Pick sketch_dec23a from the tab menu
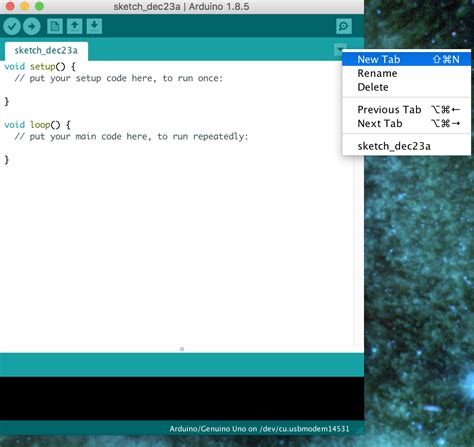 pyautogui.click(x=407, y=146)
